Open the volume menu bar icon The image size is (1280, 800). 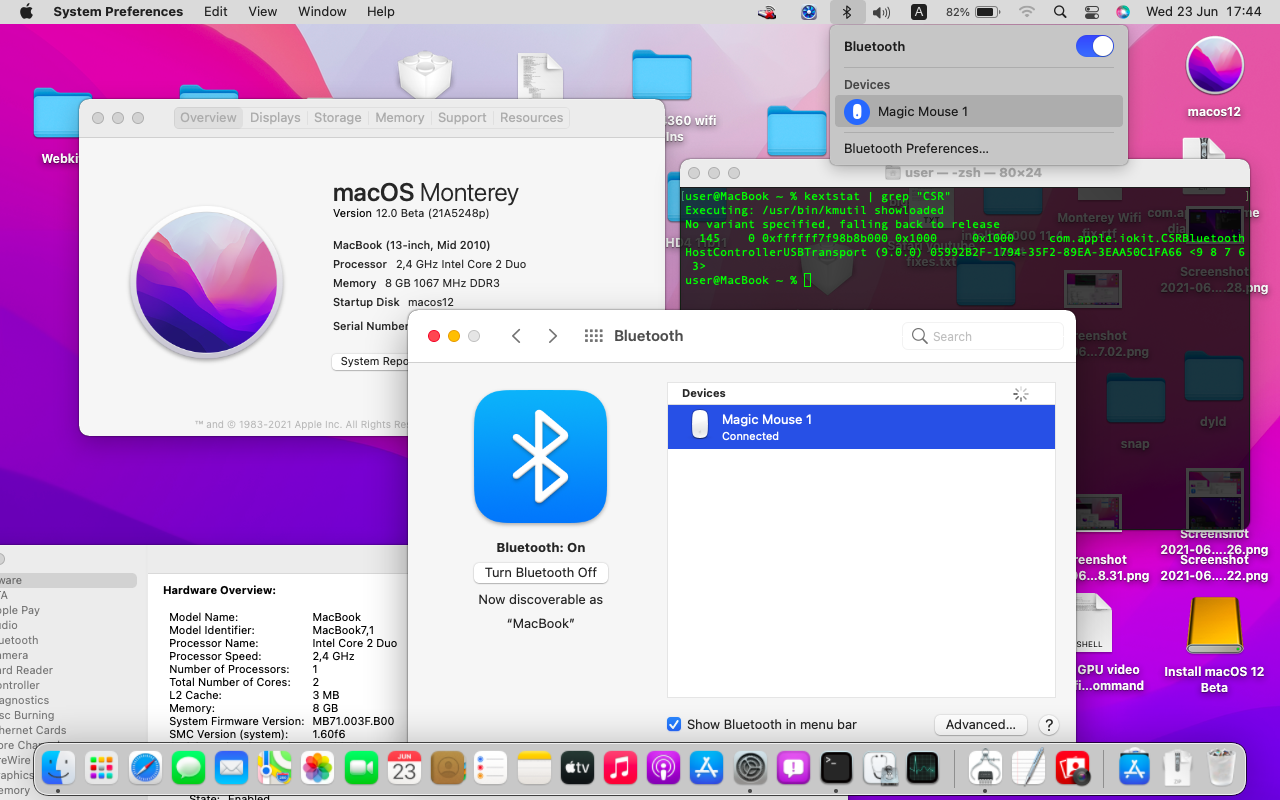(881, 12)
